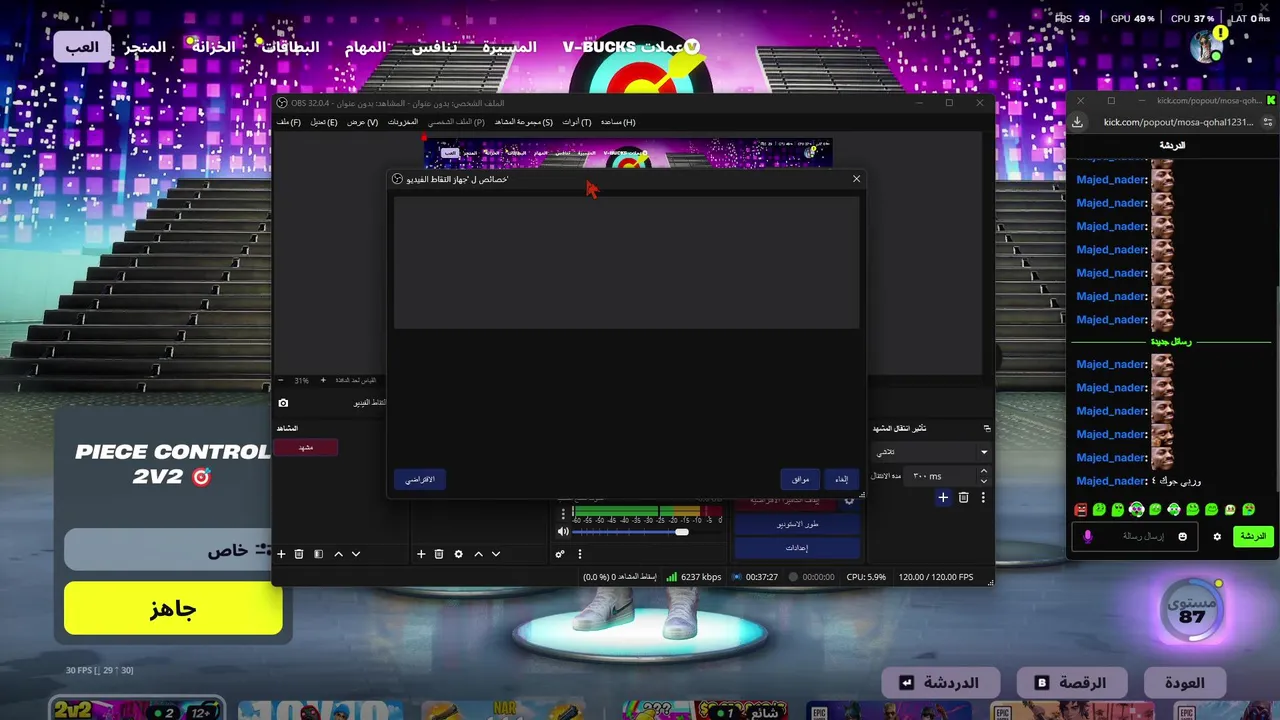
Task: Open emoji picker in Kick chat input
Action: [1182, 537]
